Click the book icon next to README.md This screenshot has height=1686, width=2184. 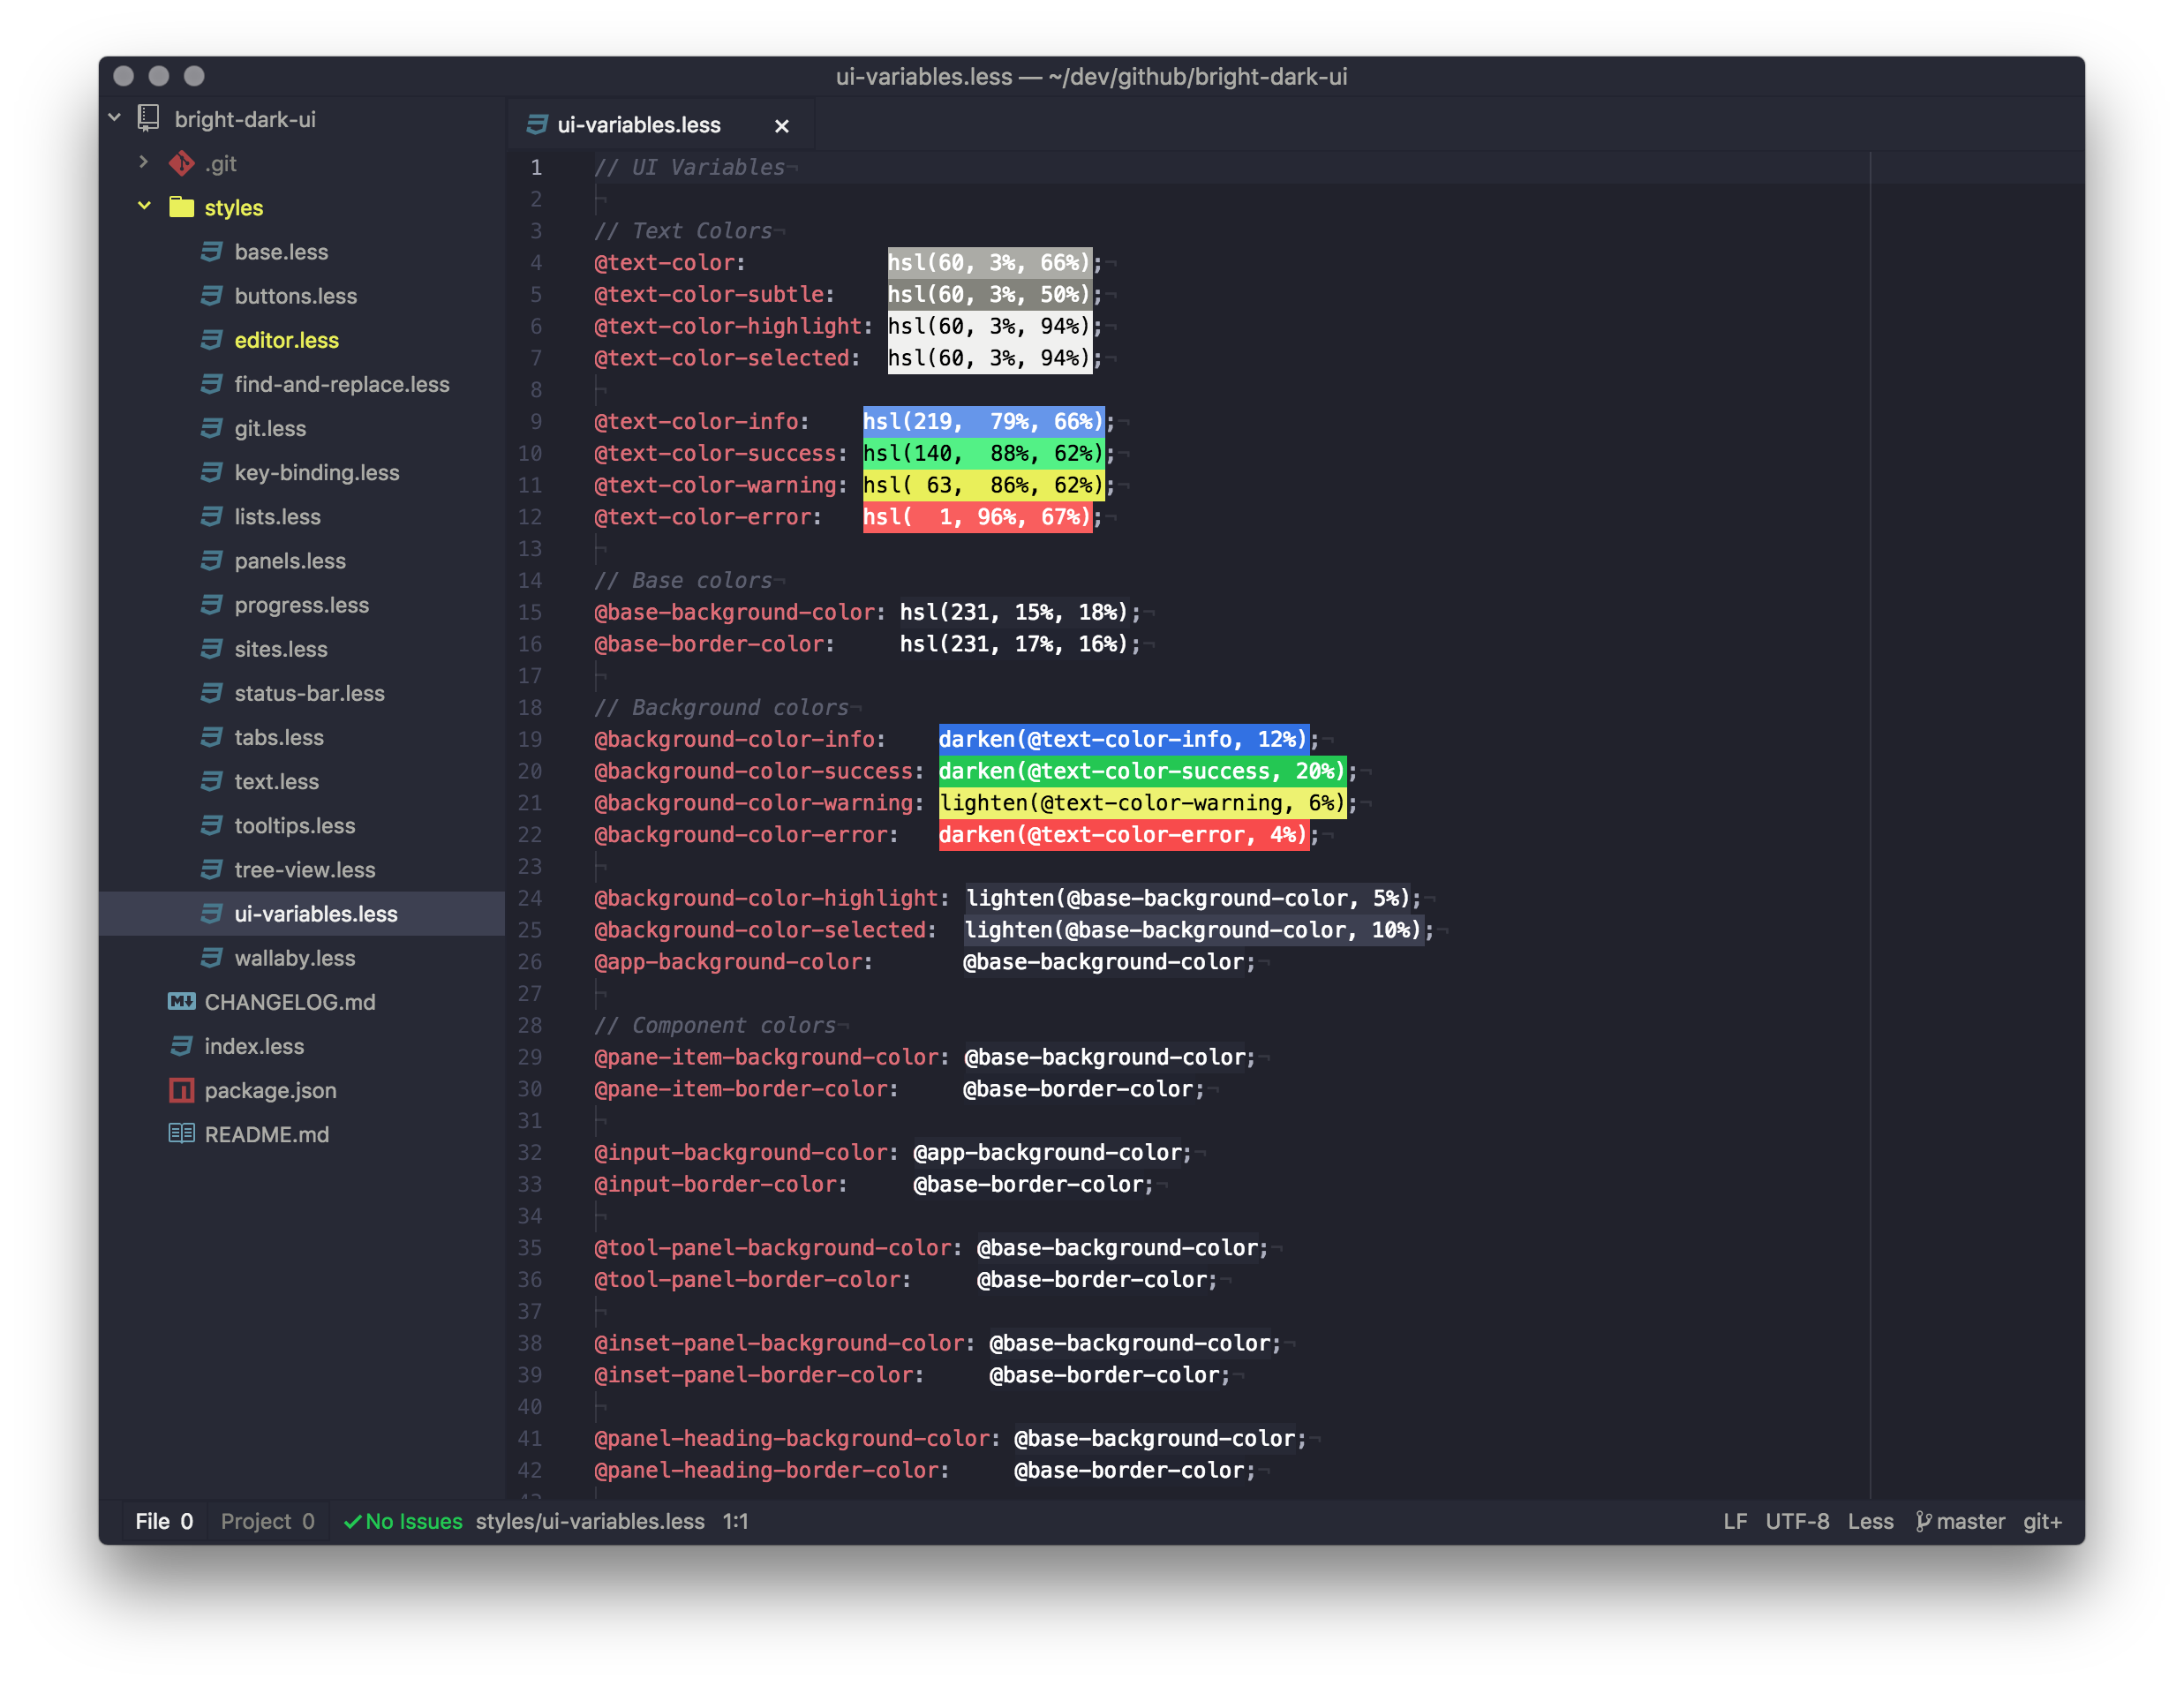point(181,1134)
